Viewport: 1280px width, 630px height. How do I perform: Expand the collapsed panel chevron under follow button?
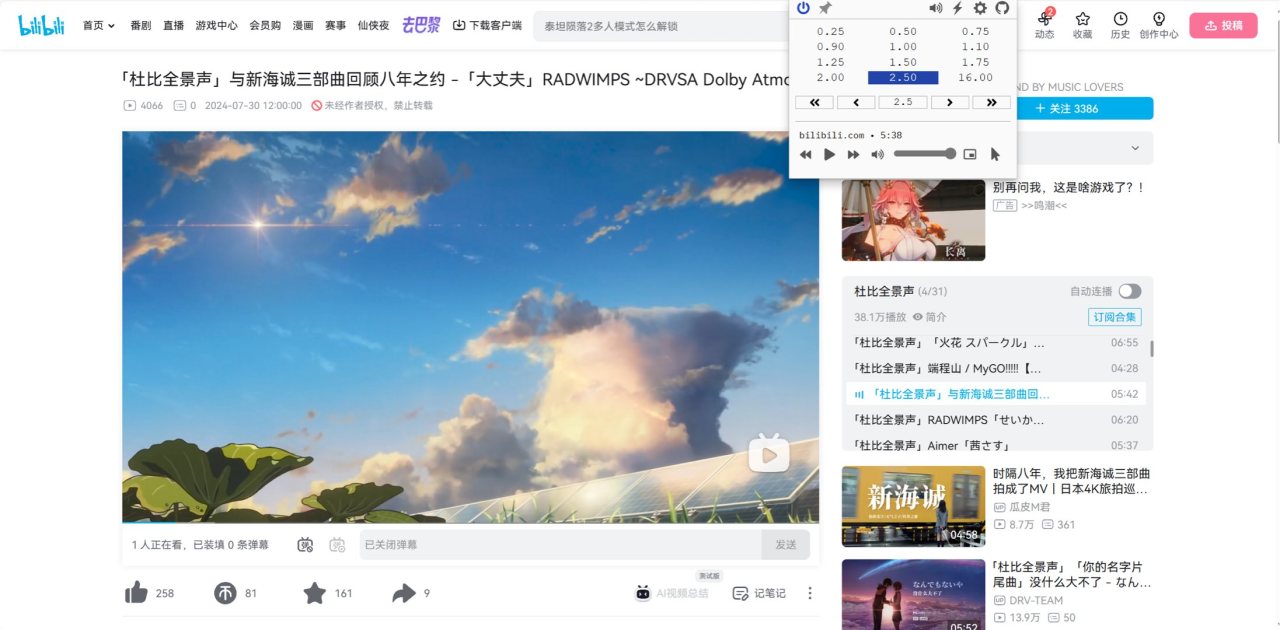[x=1135, y=148]
